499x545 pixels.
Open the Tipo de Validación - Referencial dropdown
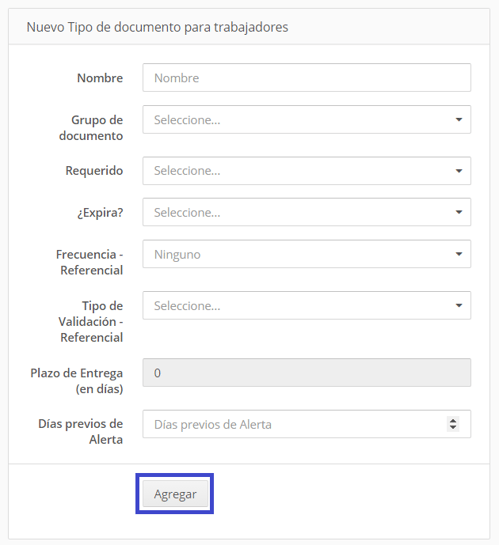(306, 306)
